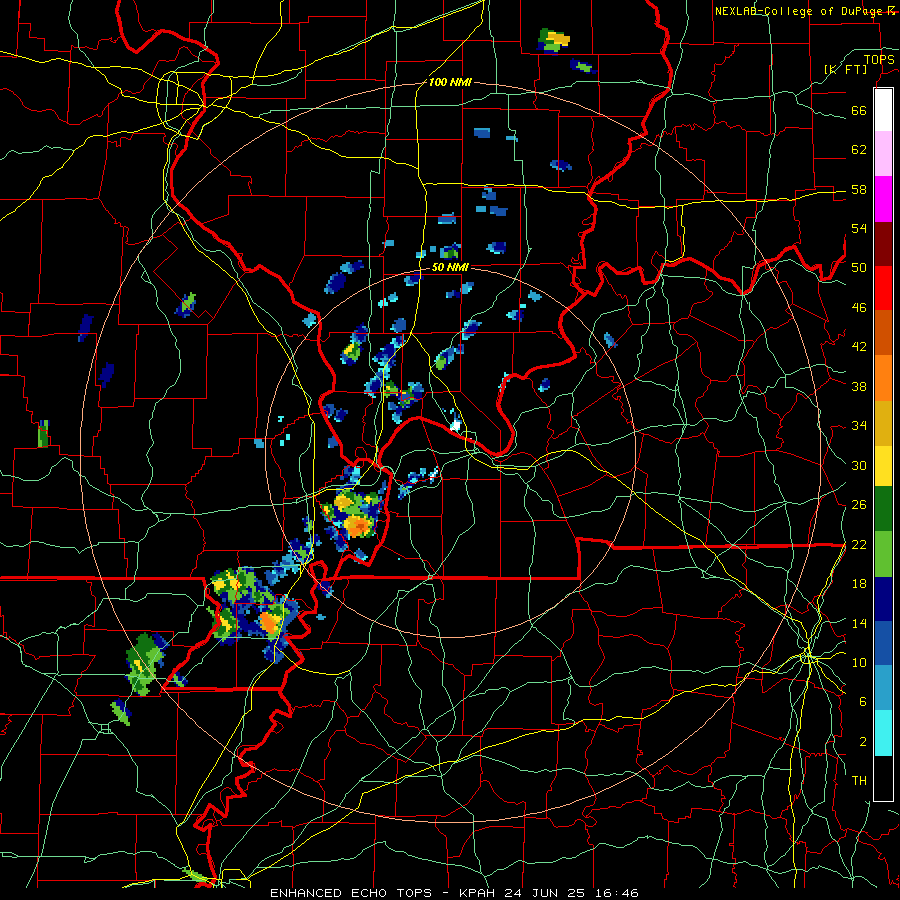Click the 2 legend value
Image resolution: width=900 pixels, height=900 pixels.
point(863,742)
